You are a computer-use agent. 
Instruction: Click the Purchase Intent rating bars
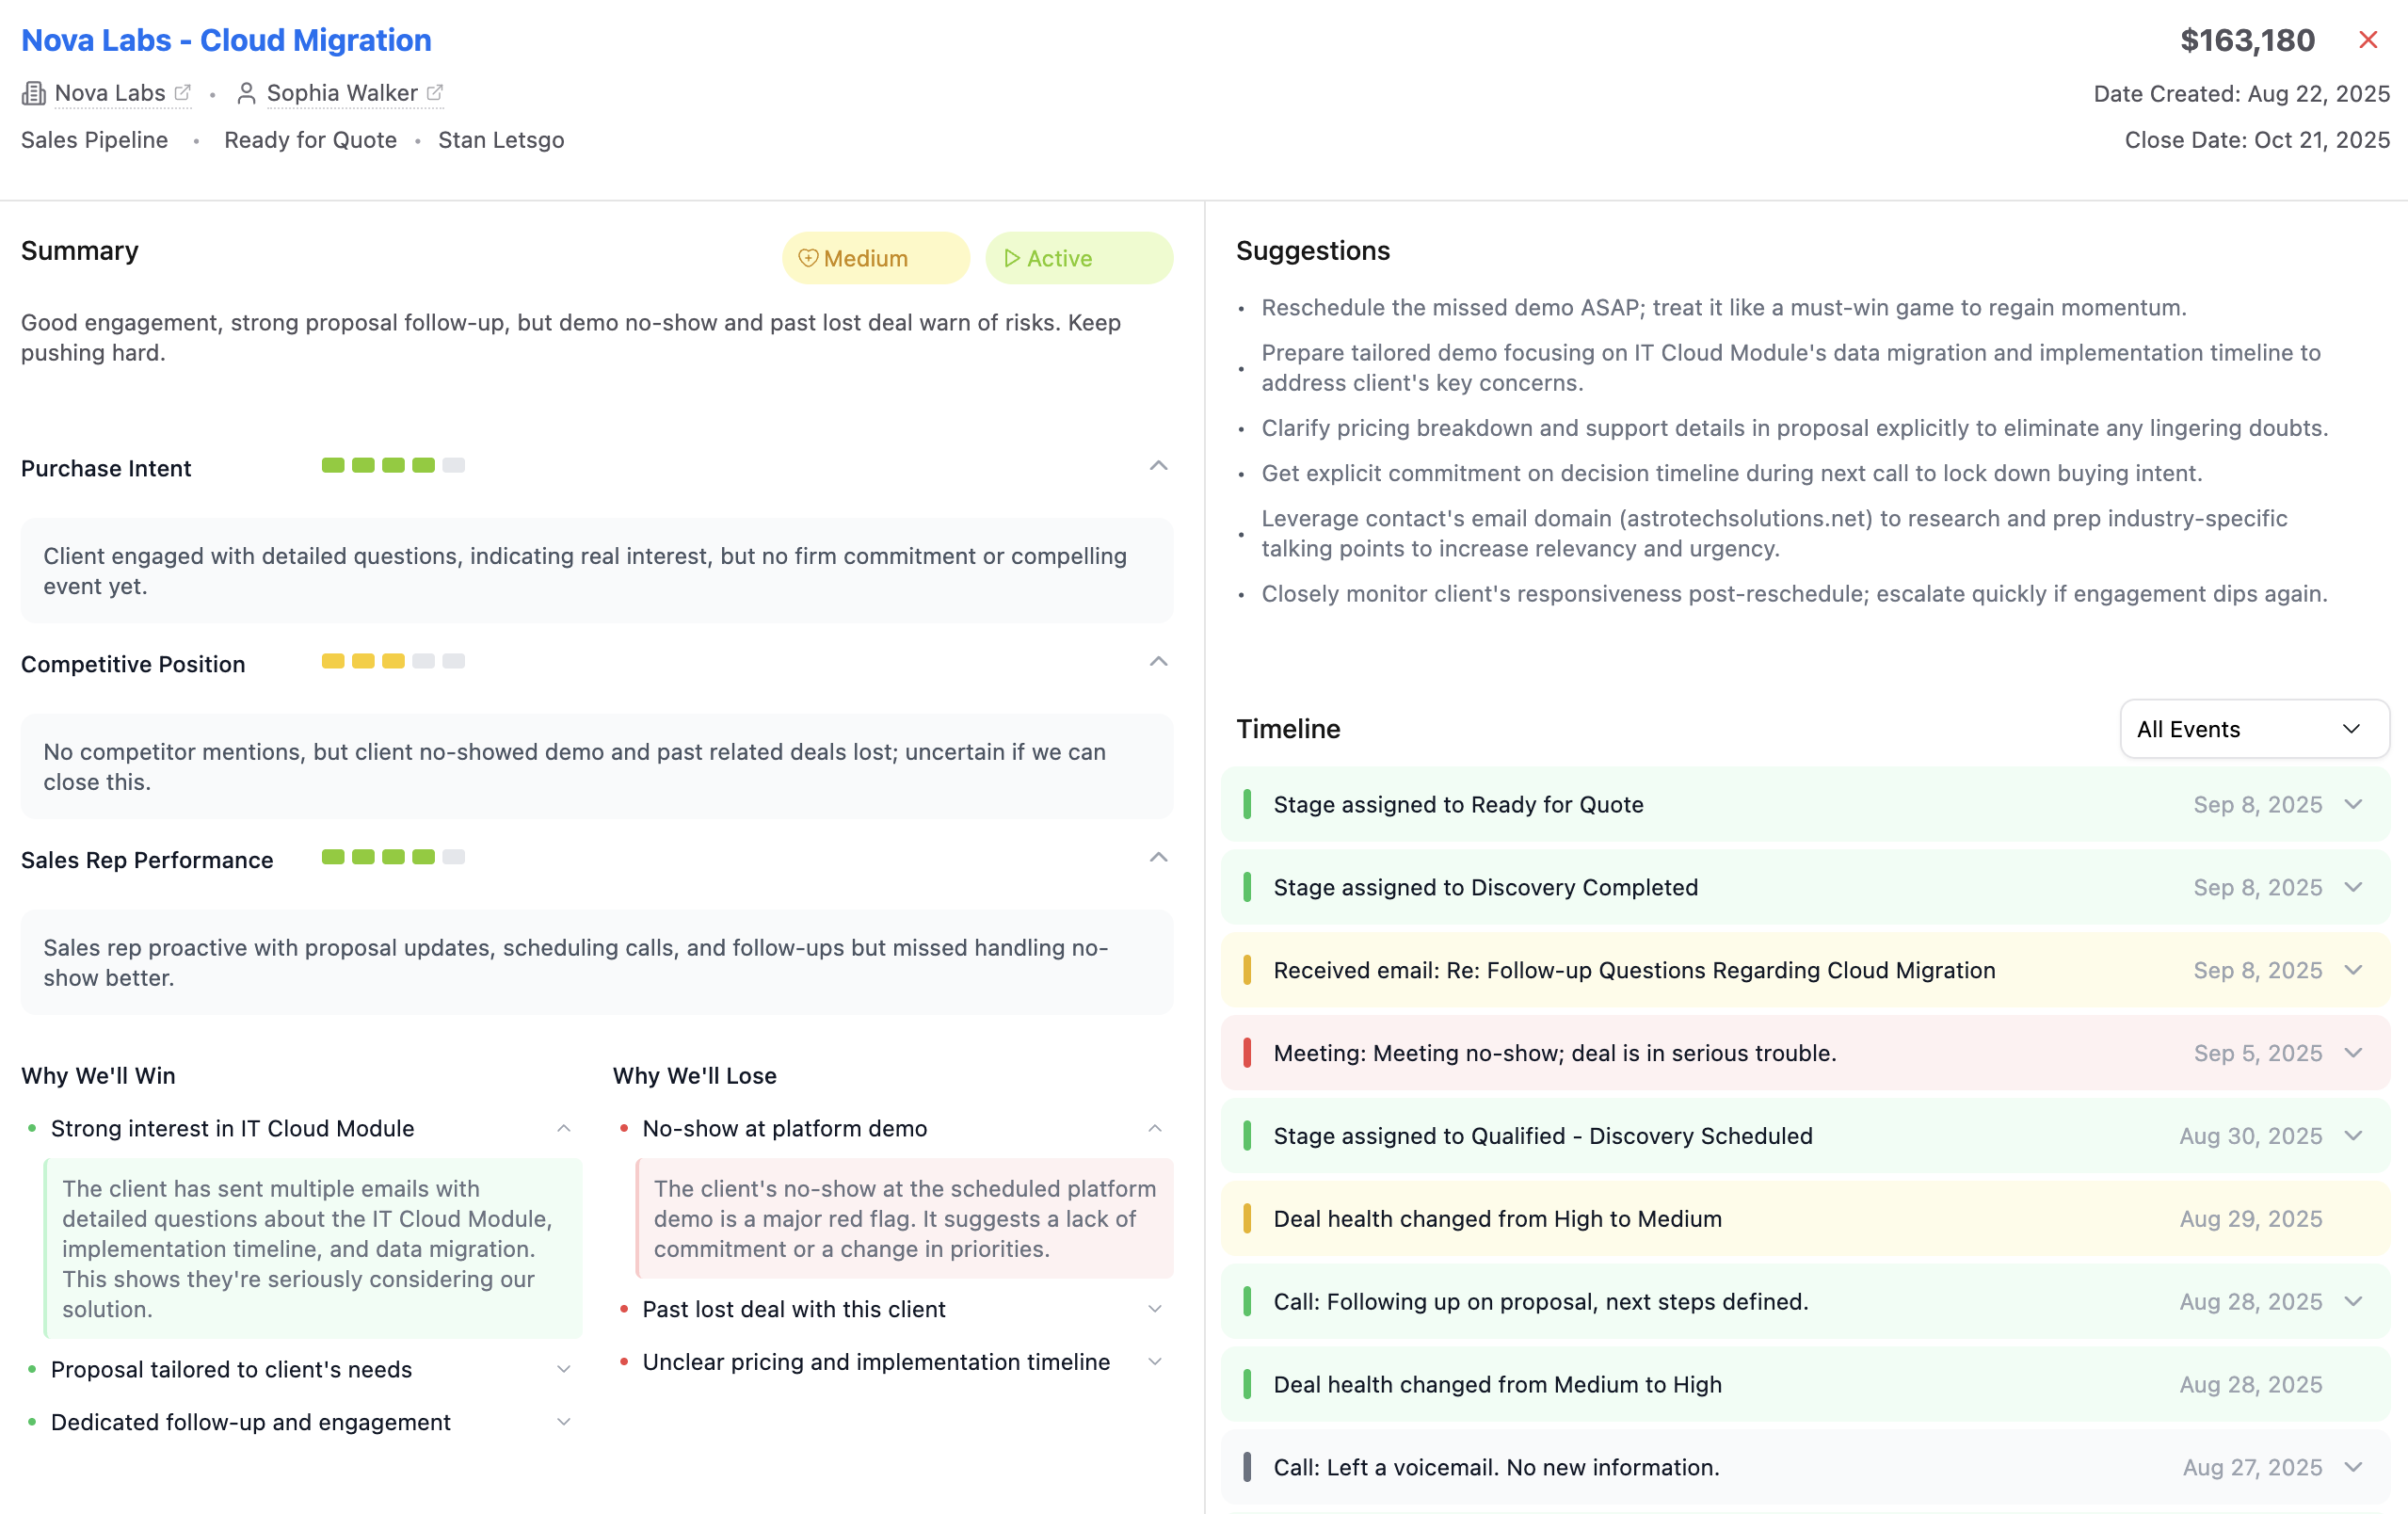[393, 466]
